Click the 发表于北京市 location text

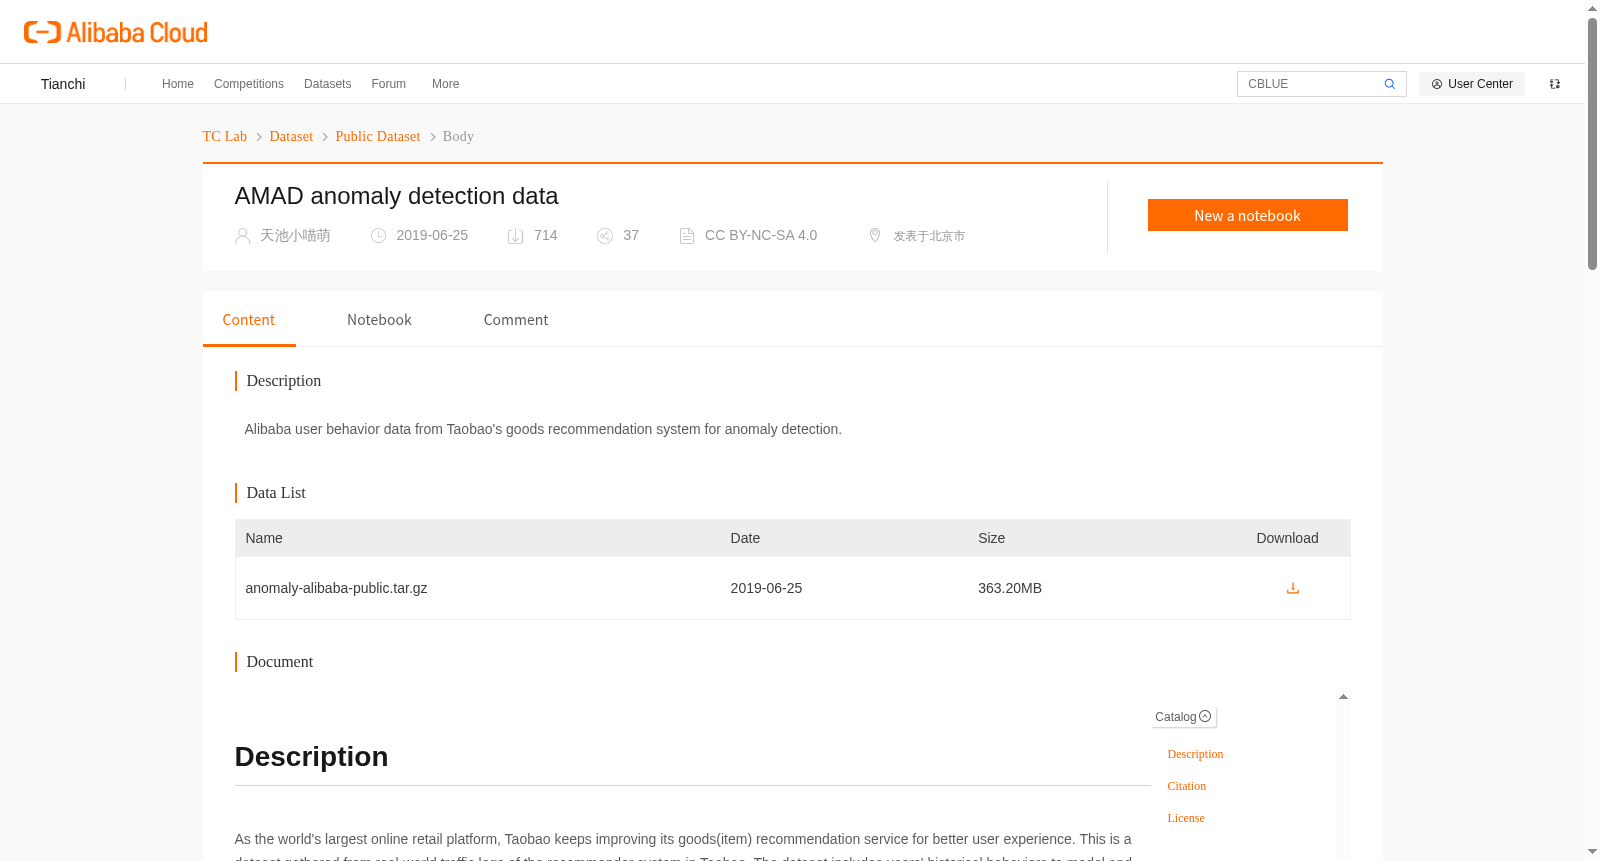pos(929,236)
